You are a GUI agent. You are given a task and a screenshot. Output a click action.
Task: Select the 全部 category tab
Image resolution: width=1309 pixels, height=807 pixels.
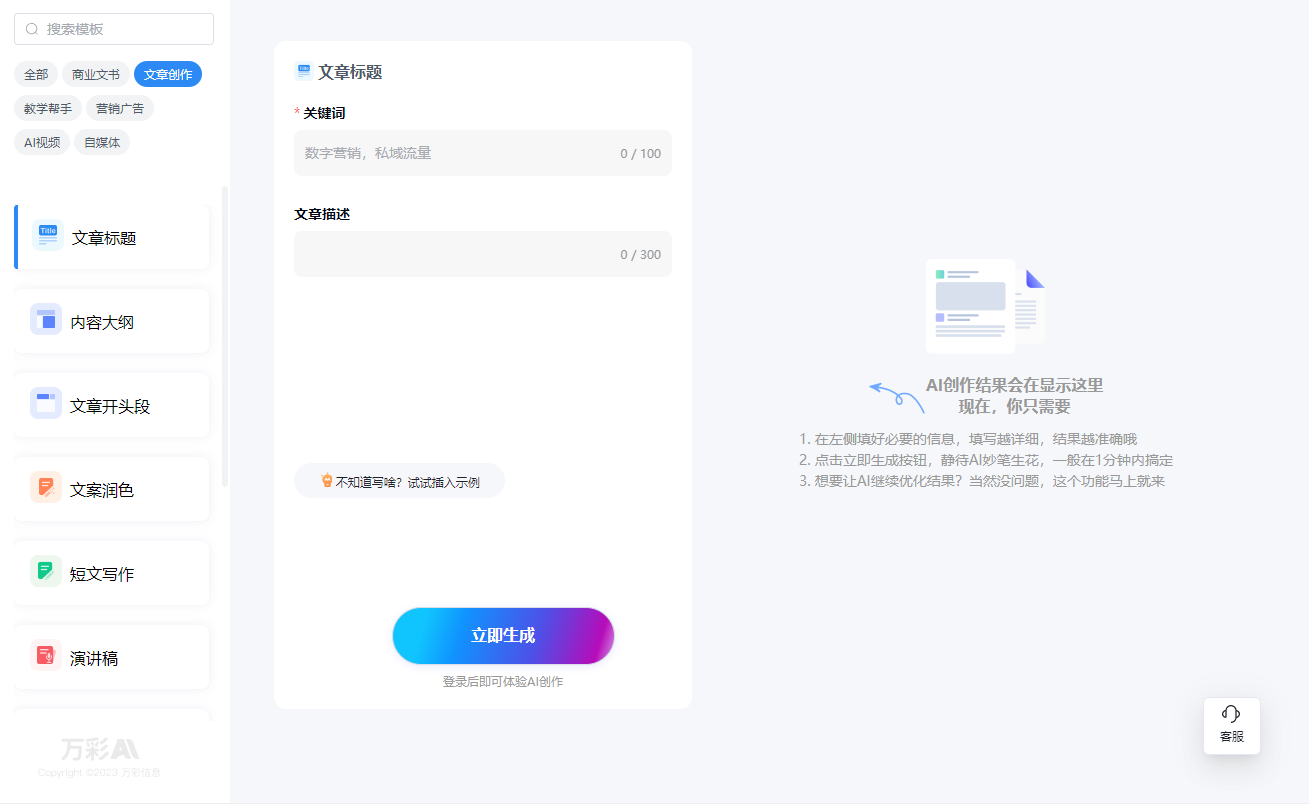36,75
